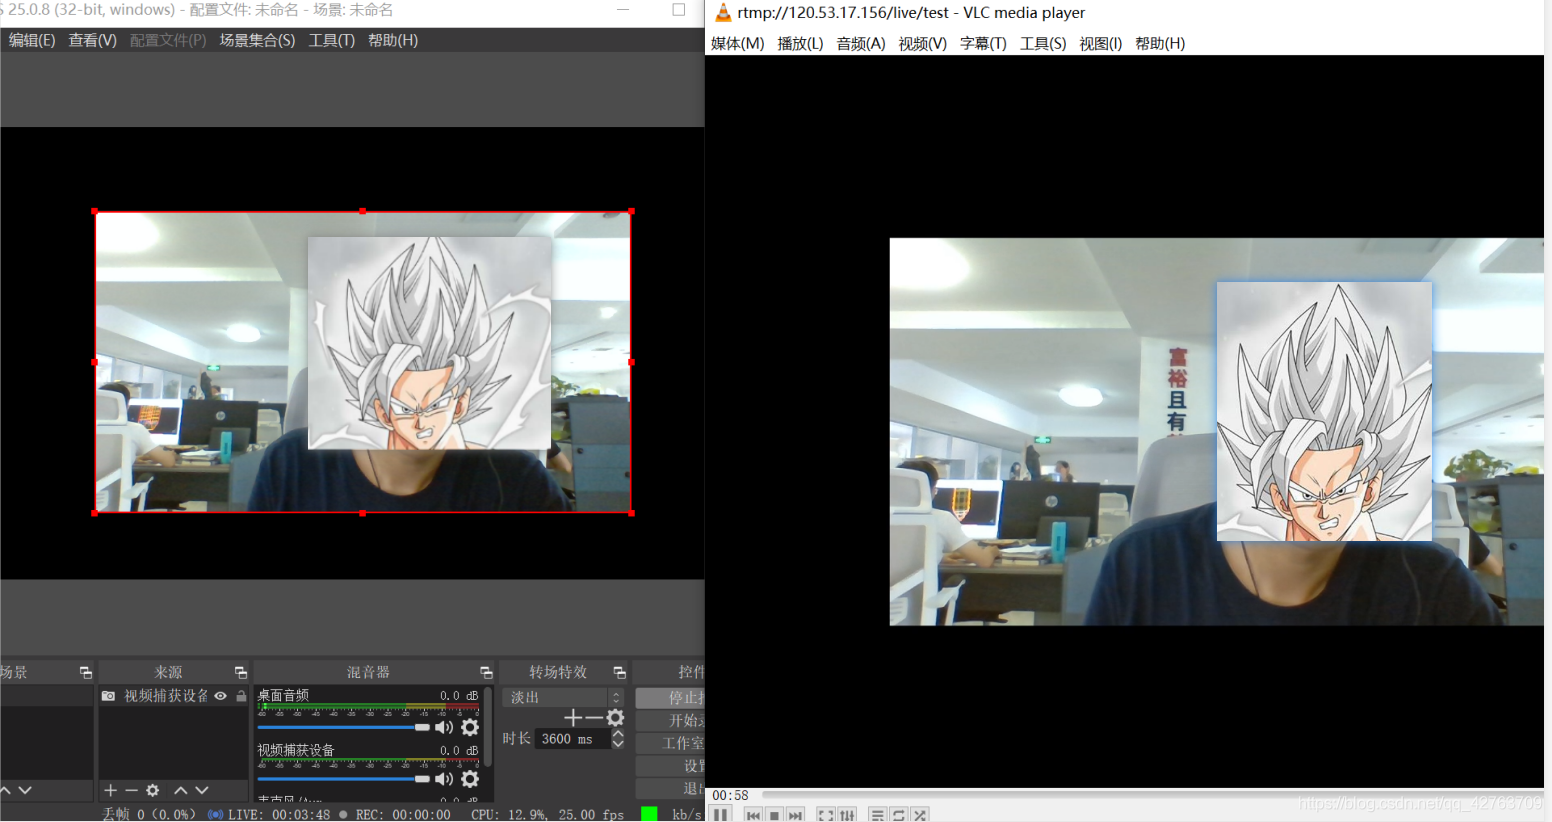Viewport: 1552px width, 822px height.
Task: Add a new source with plus icon
Action: 110,790
